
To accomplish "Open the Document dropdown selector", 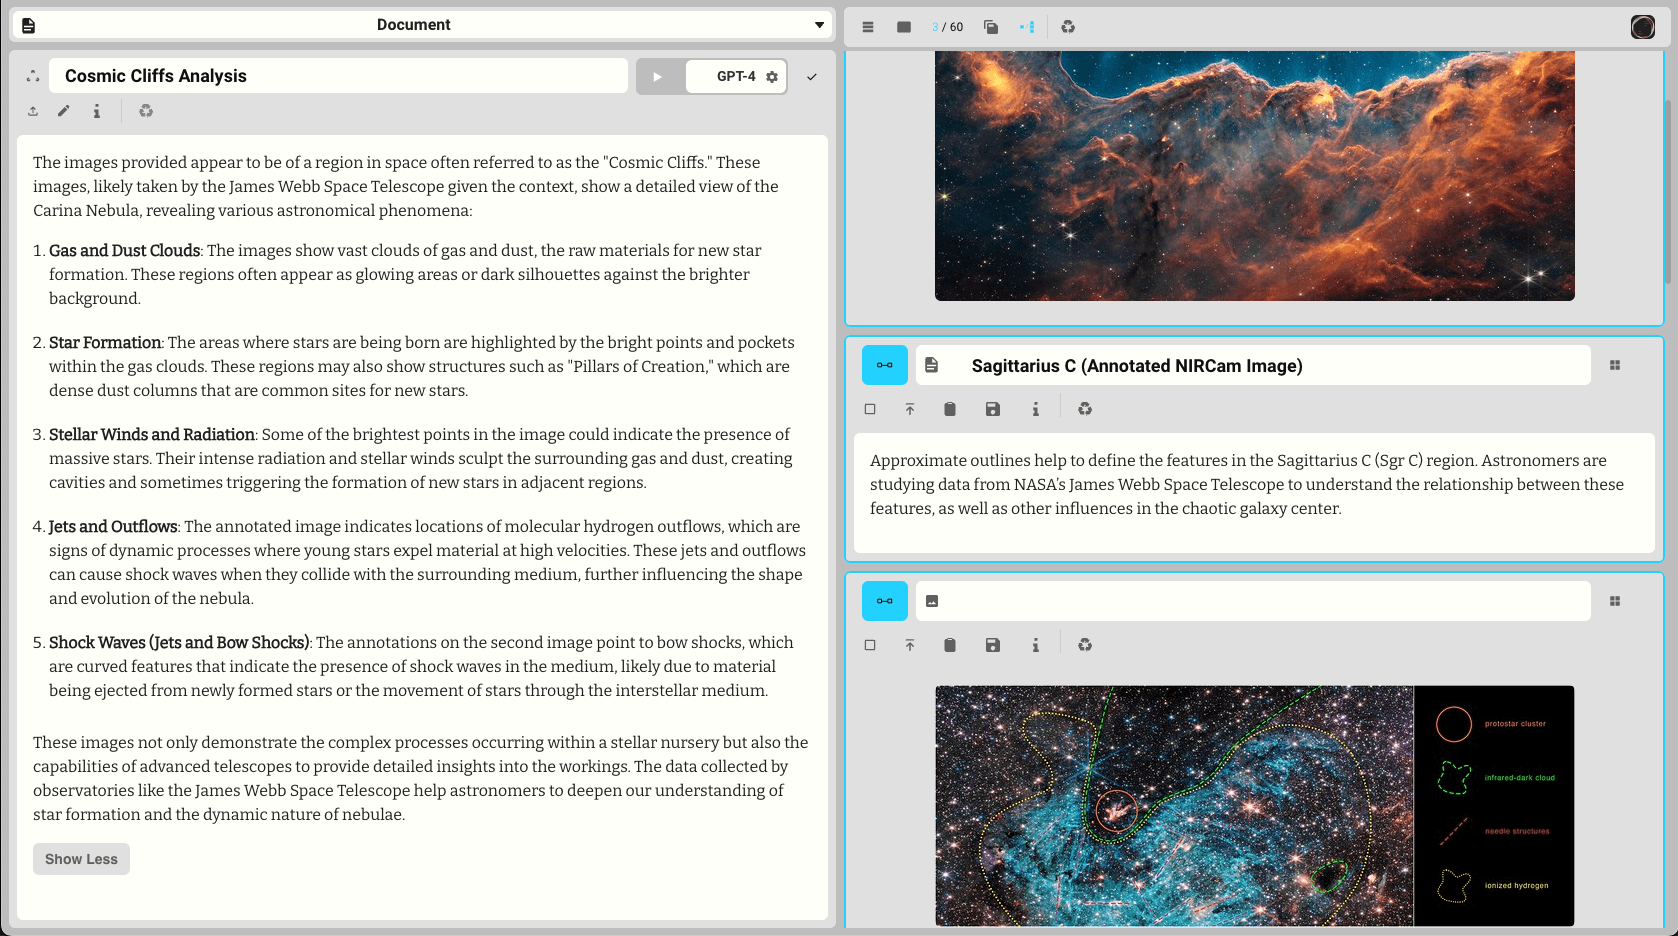I will pos(421,25).
